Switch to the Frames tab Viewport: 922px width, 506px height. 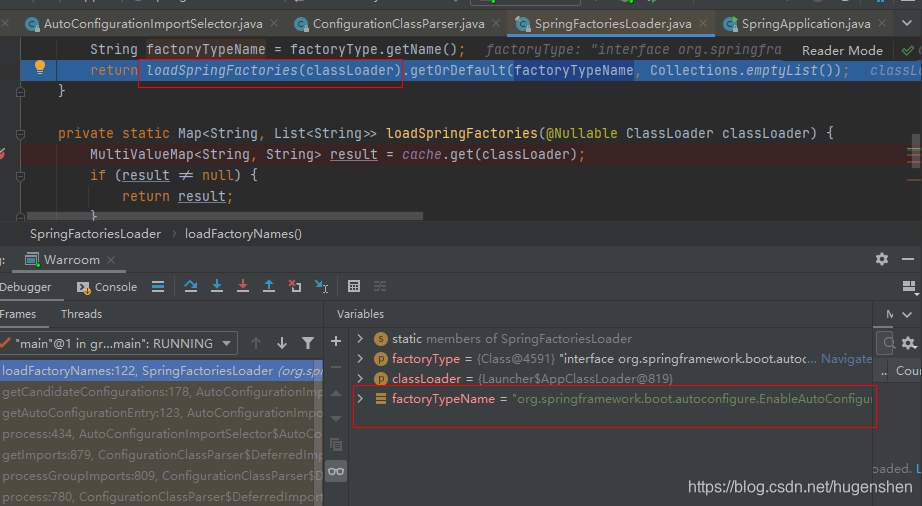click(18, 314)
